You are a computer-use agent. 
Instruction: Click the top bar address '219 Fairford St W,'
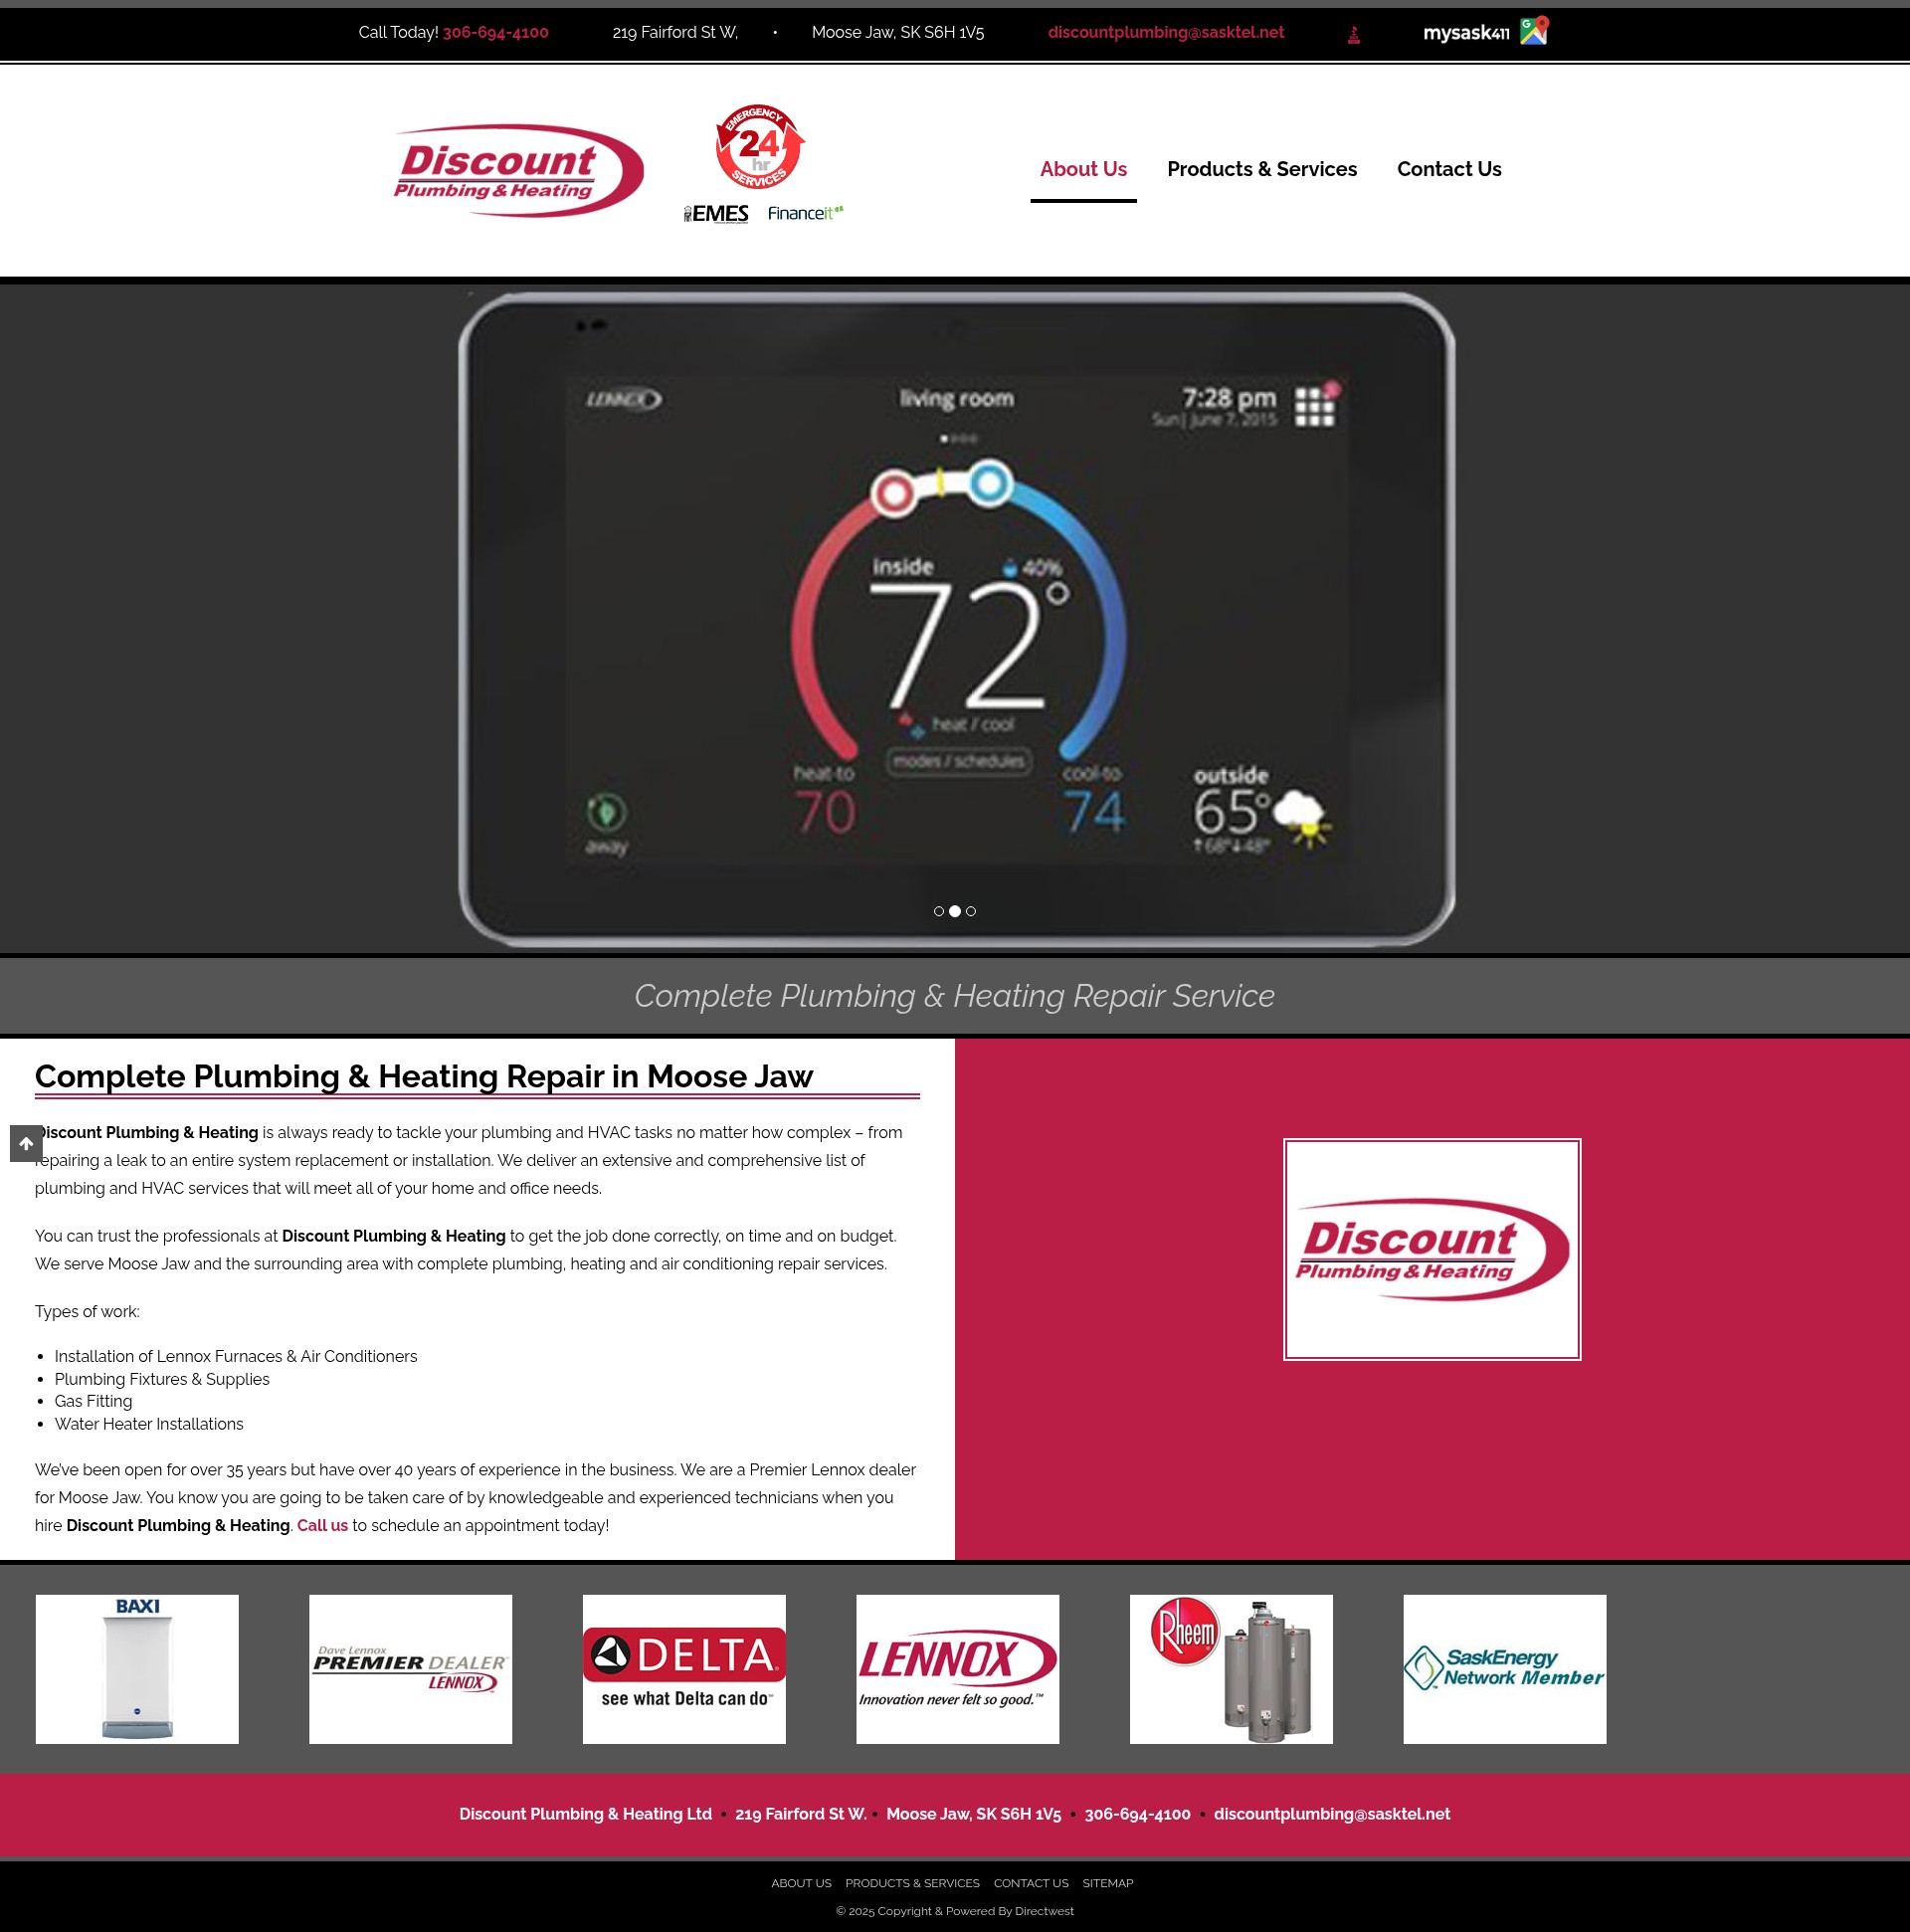pyautogui.click(x=675, y=32)
